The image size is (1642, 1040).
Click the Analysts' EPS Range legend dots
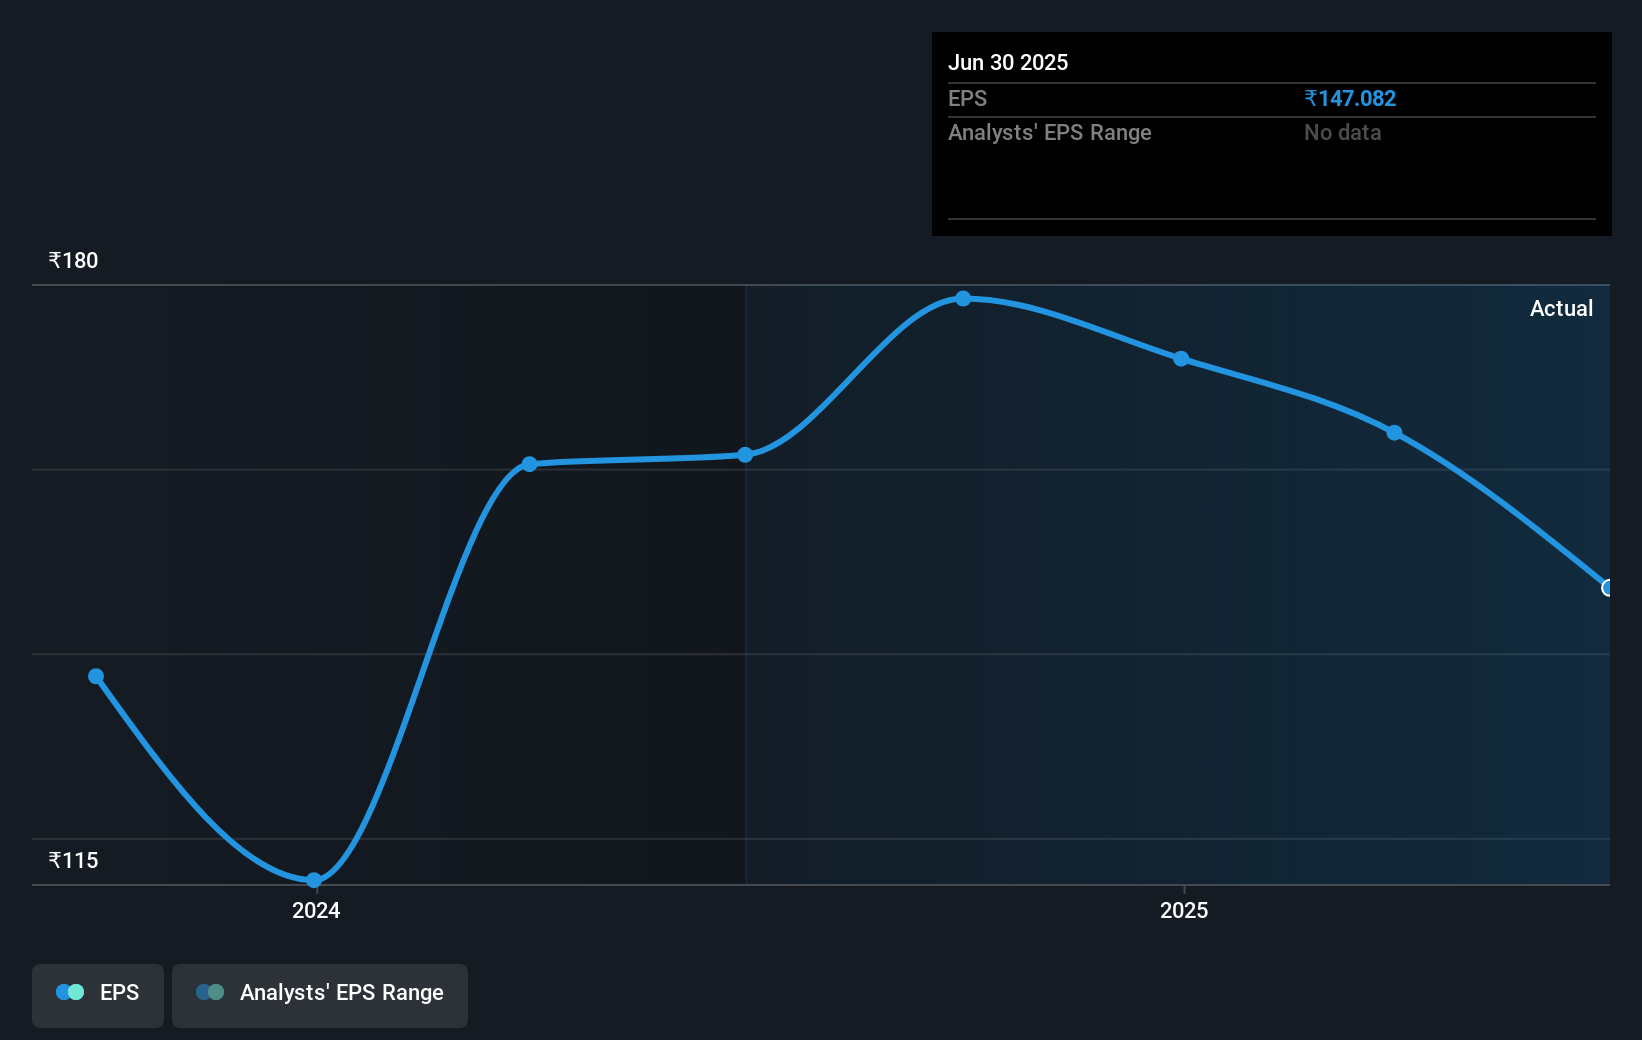pyautogui.click(x=210, y=992)
